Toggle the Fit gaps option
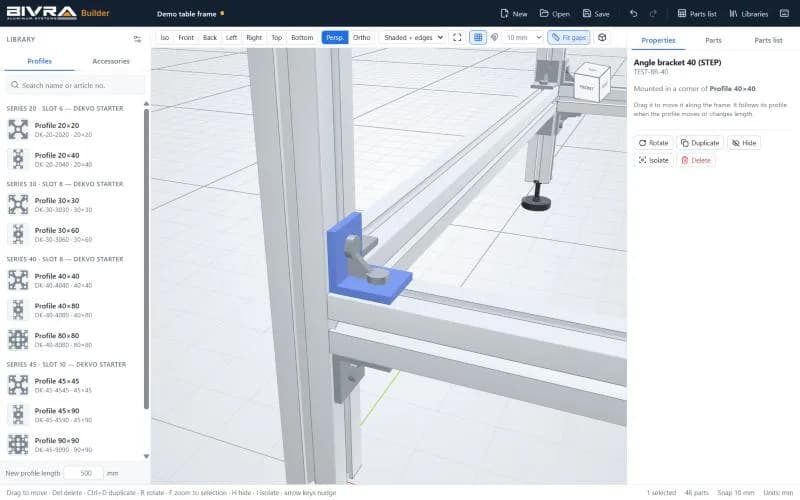 (x=569, y=37)
